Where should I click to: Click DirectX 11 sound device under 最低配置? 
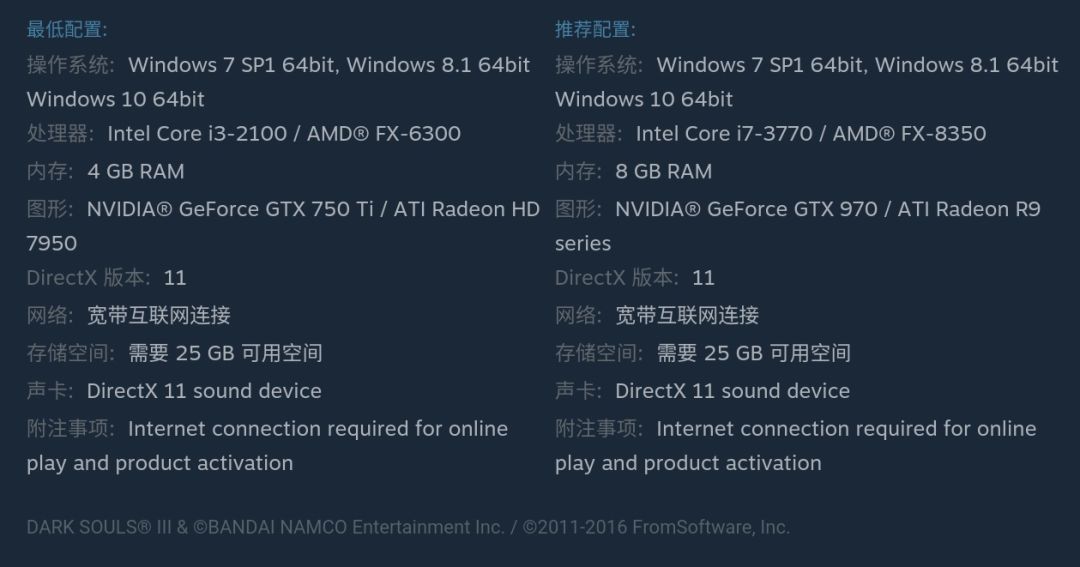[x=204, y=391]
